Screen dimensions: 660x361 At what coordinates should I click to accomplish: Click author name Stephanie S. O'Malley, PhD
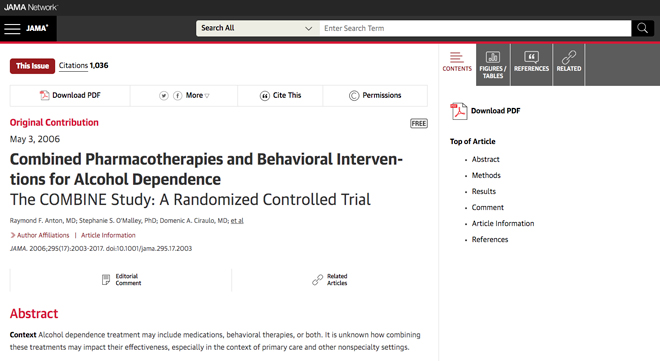pos(118,220)
